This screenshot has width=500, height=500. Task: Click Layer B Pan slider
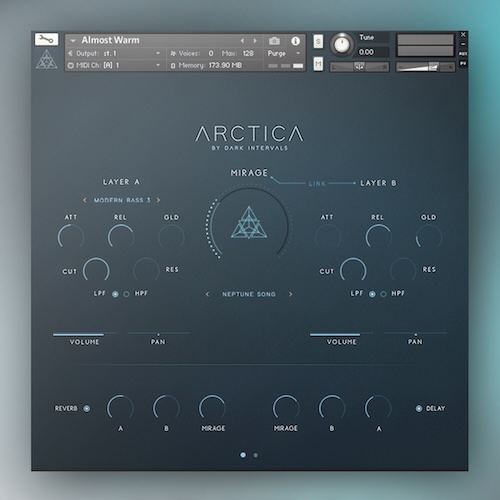(415, 334)
